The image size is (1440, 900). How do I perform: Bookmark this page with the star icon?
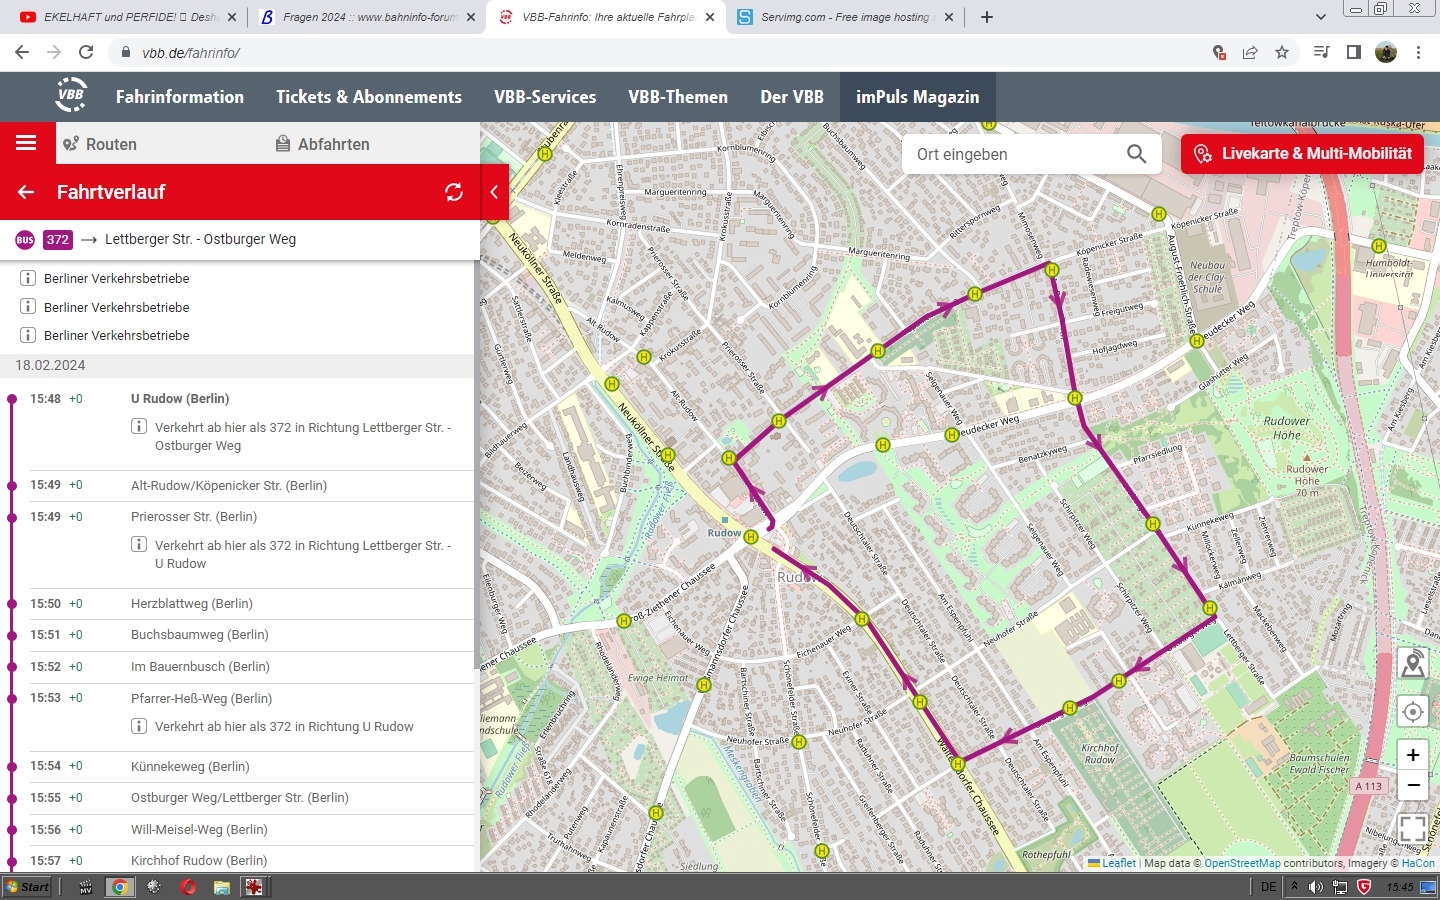pos(1282,52)
